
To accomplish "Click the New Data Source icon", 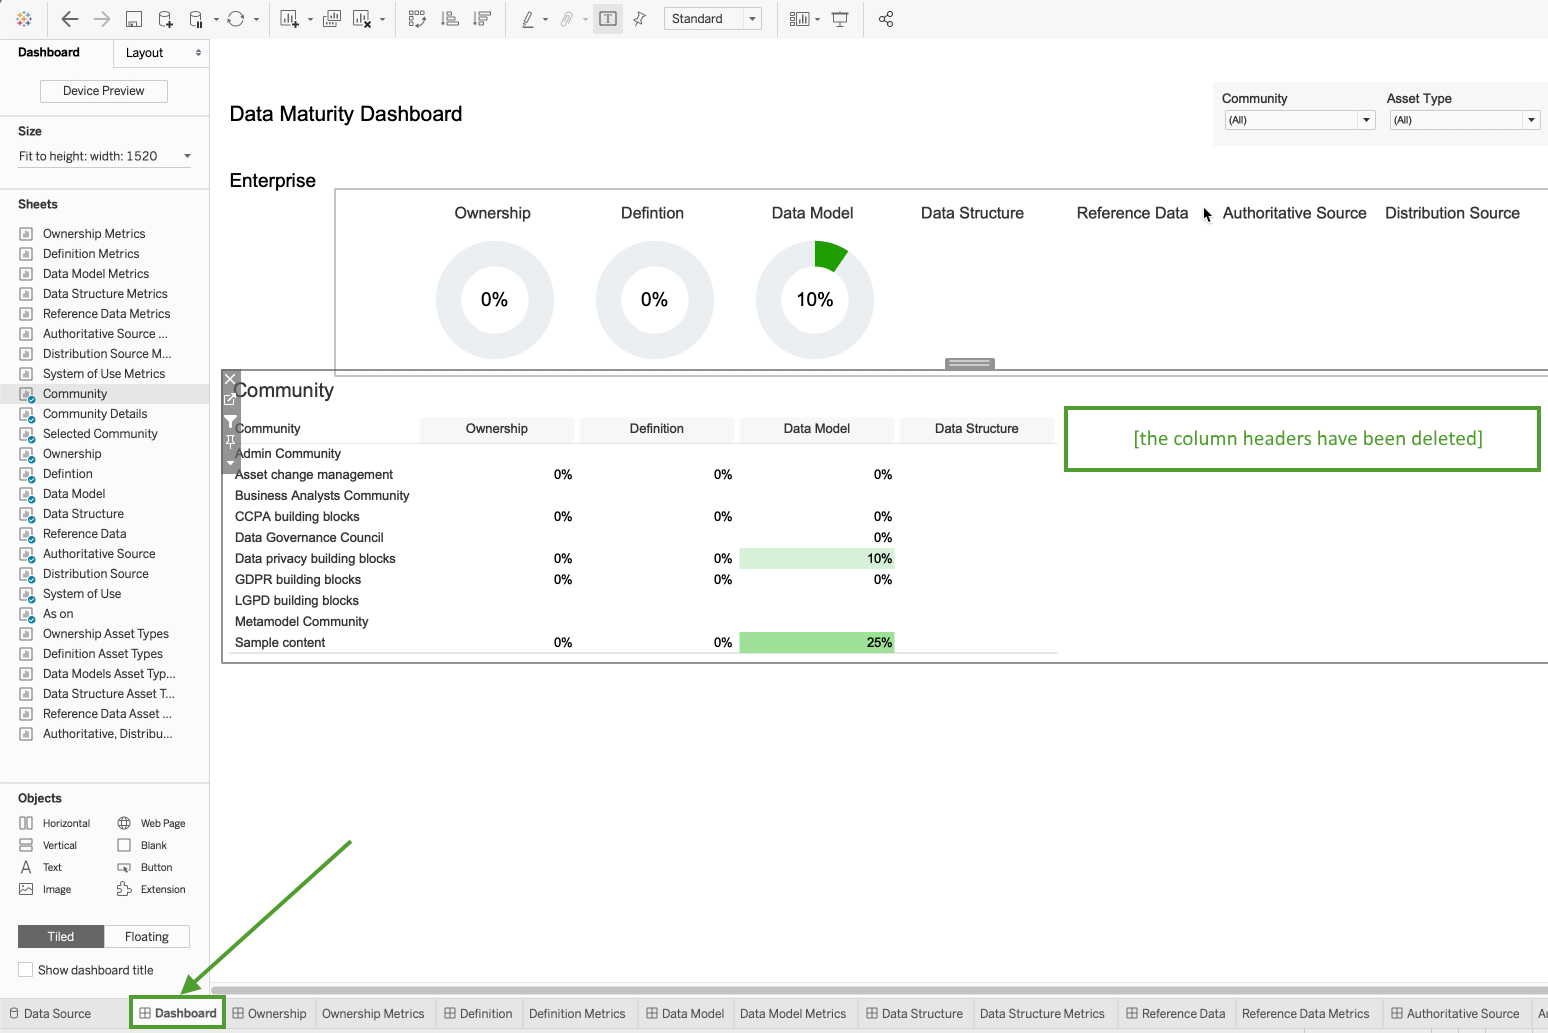I will [166, 19].
